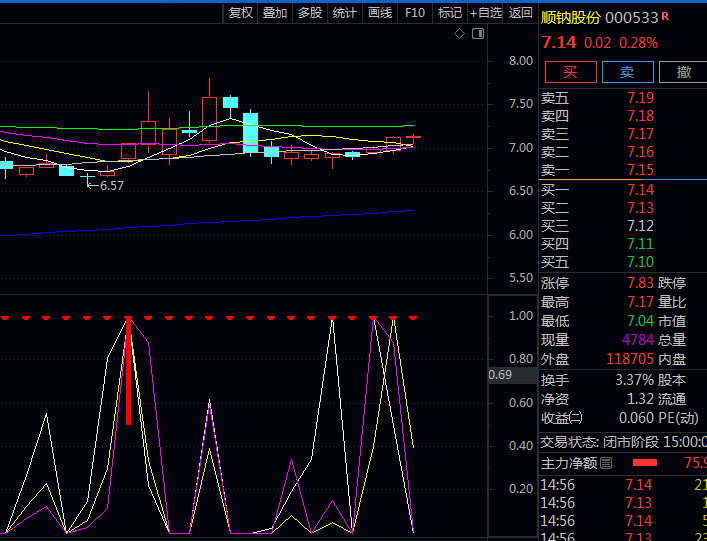This screenshot has width=707, height=541.
Task: Open the 主力净额 list icon
Action: pyautogui.click(x=606, y=463)
